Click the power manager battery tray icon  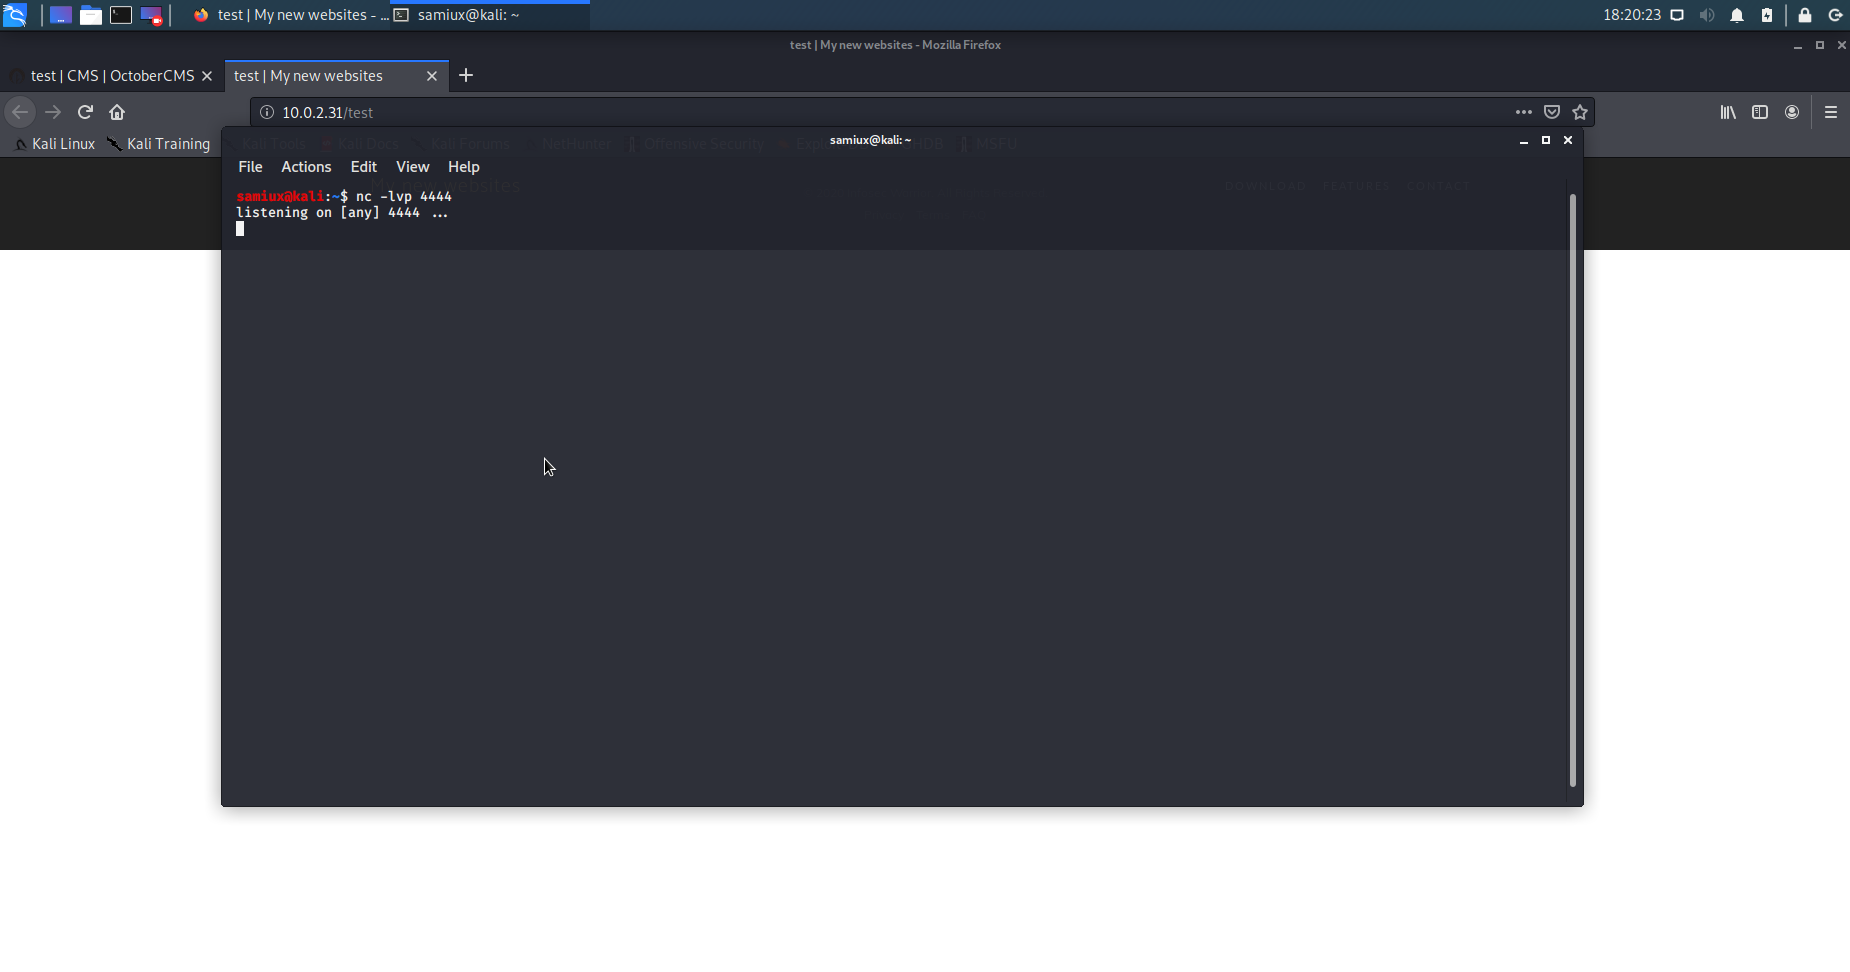pyautogui.click(x=1767, y=15)
